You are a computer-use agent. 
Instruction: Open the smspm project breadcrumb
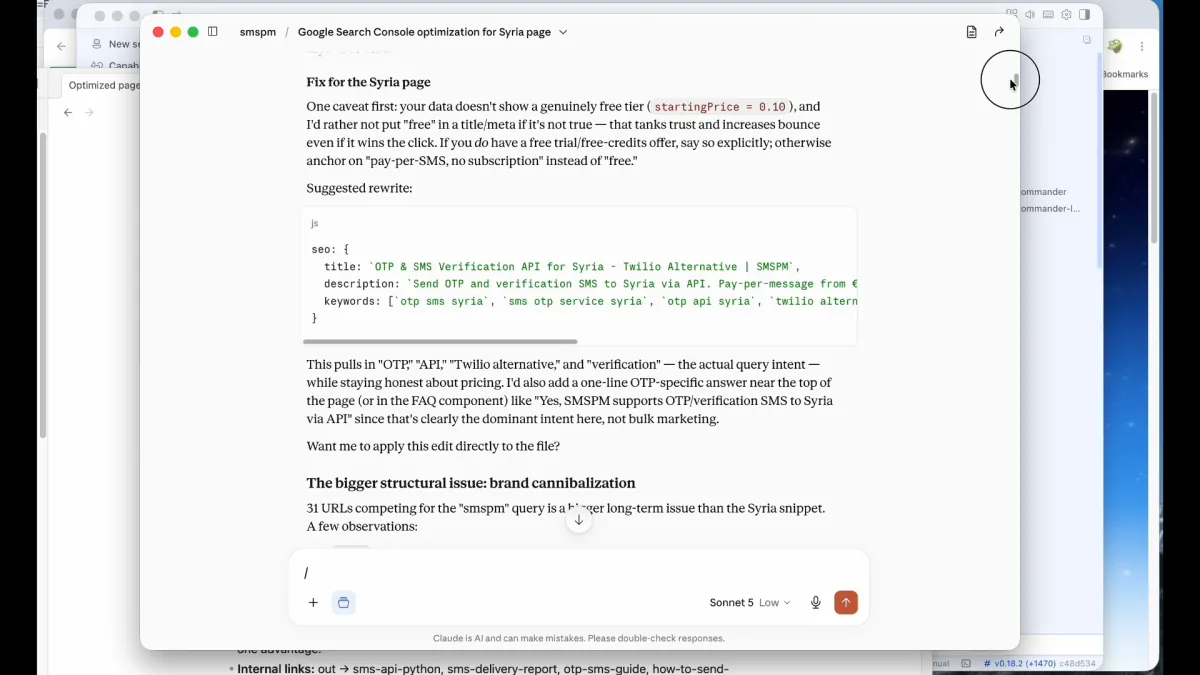258,32
